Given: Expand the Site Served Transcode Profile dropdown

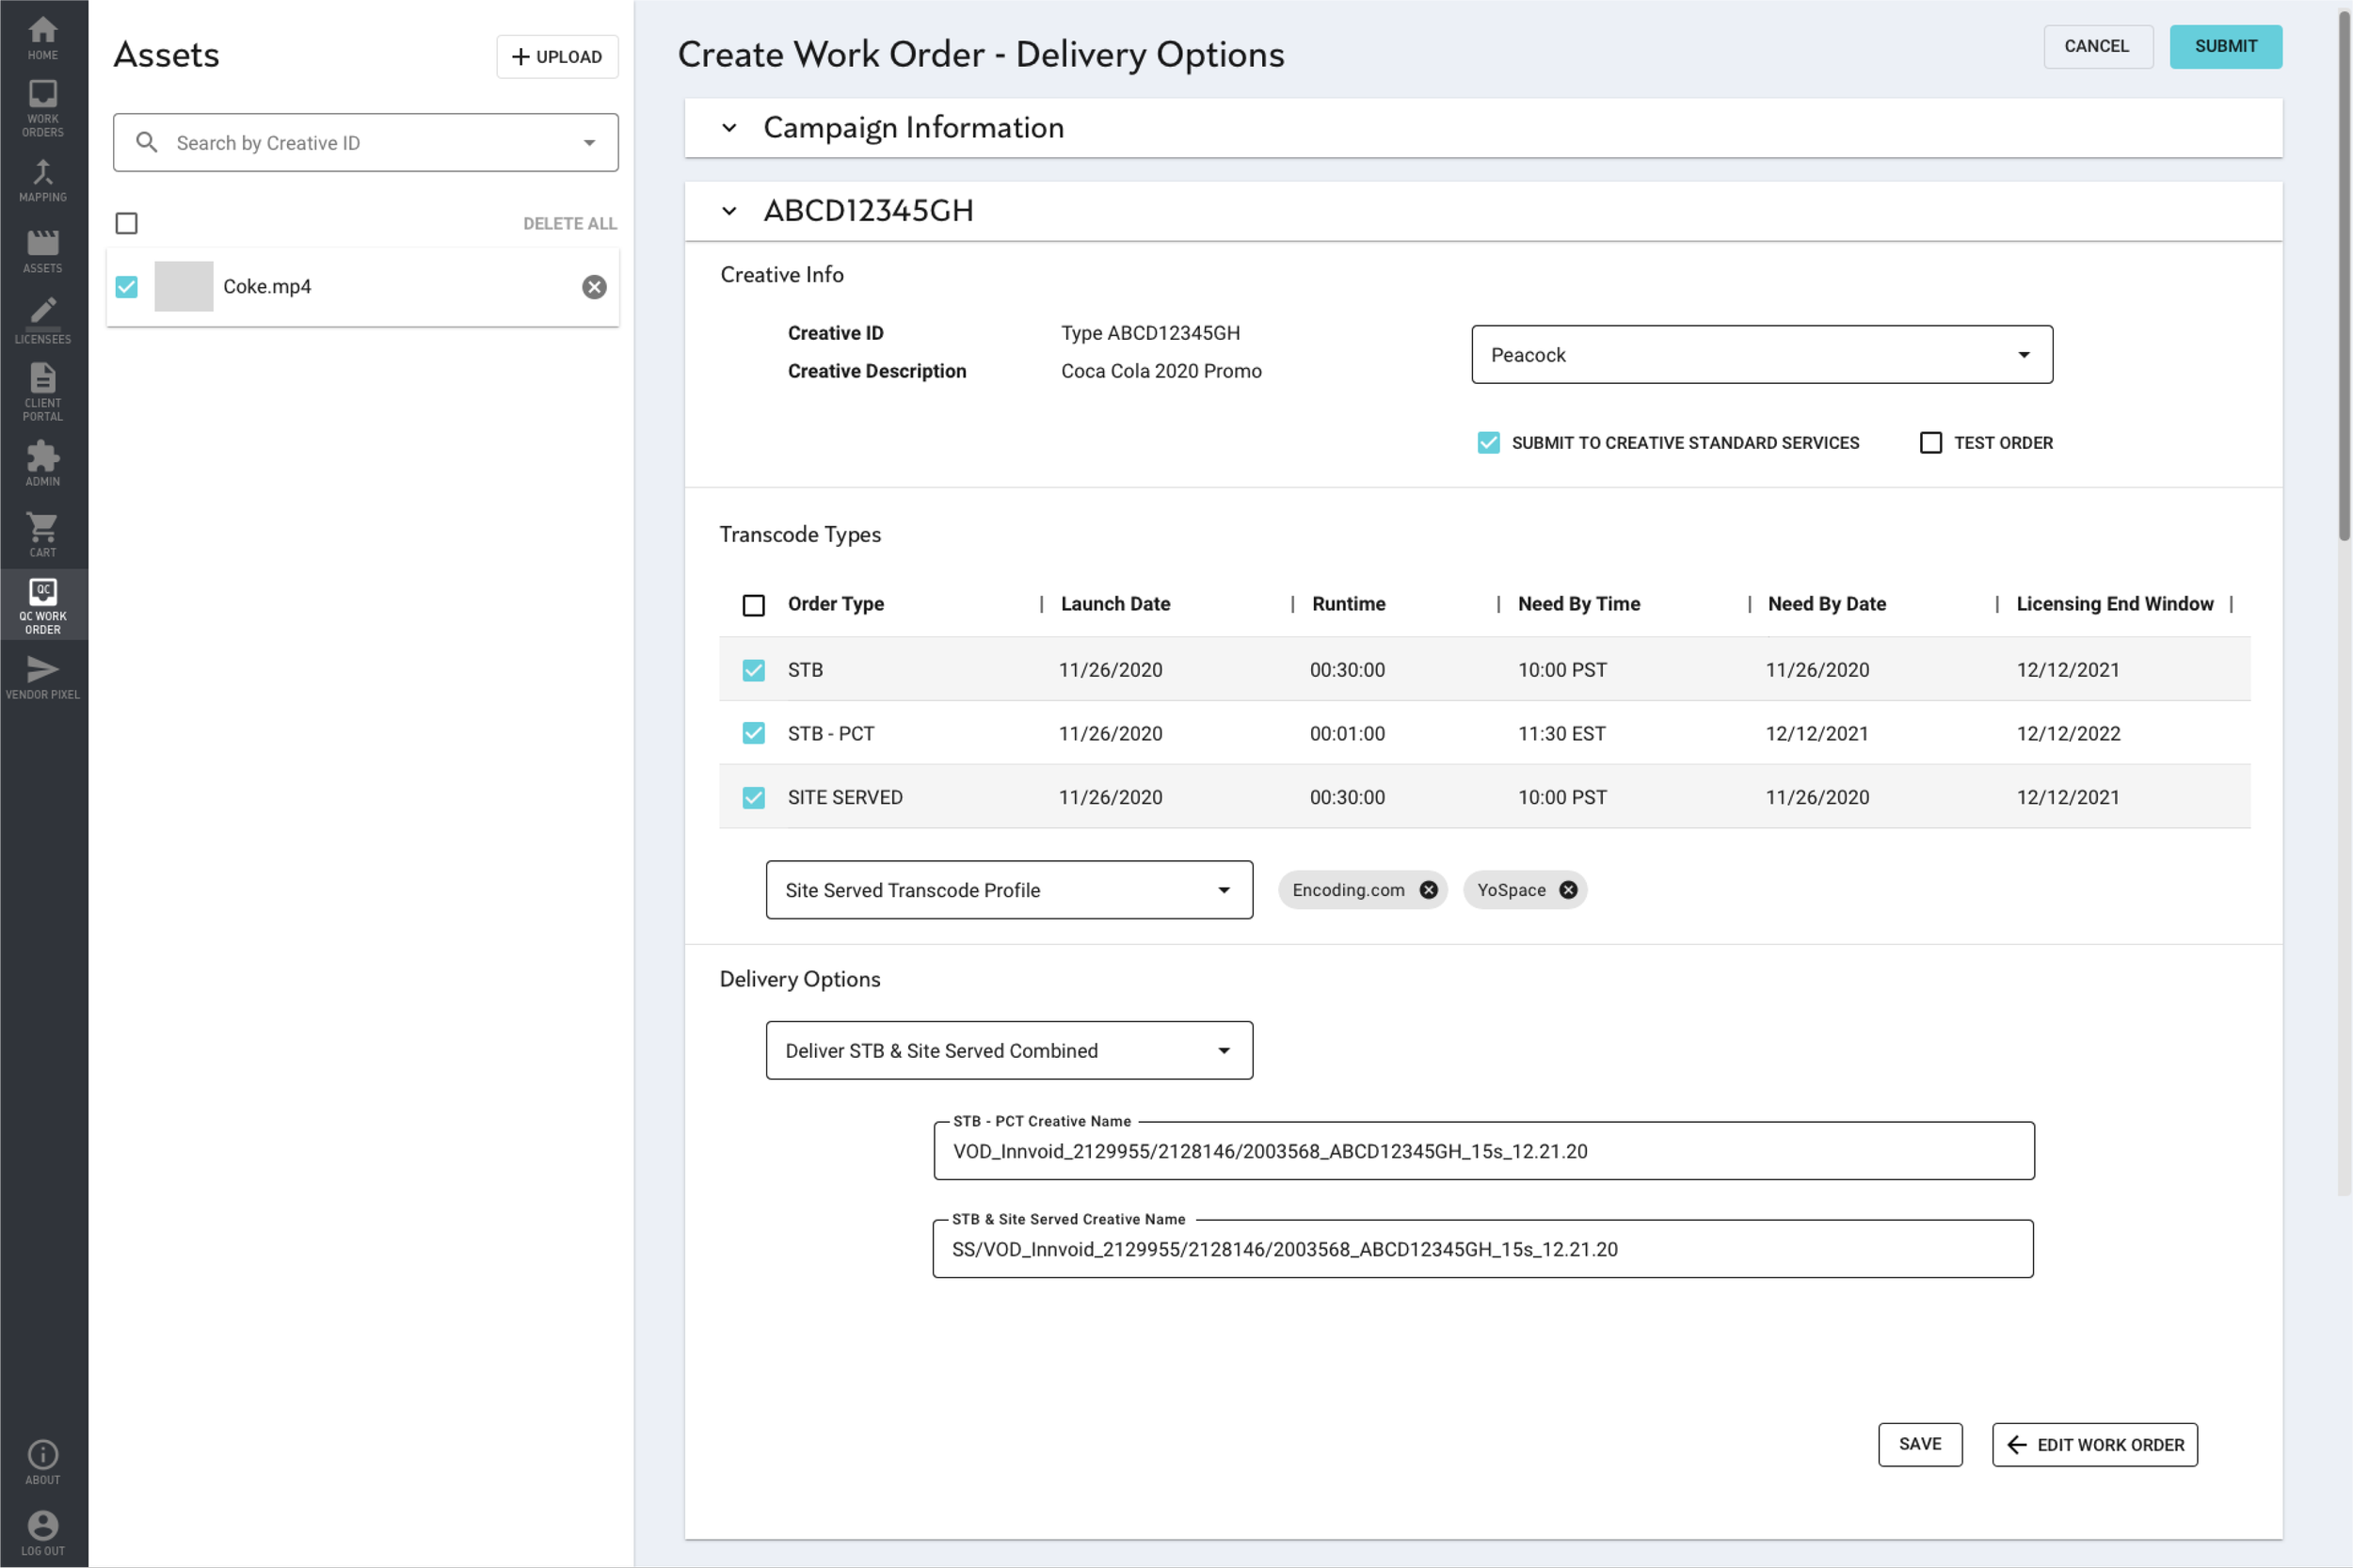Looking at the screenshot, I should (x=1008, y=890).
